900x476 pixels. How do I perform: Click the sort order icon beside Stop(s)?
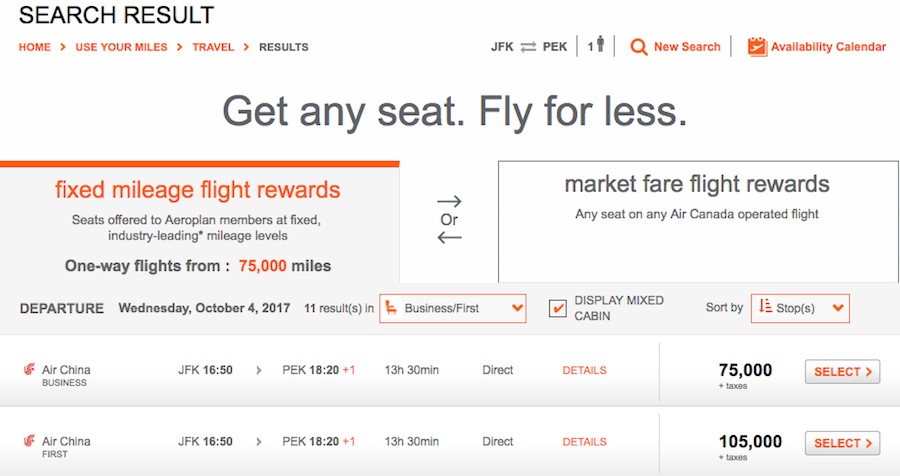[x=765, y=306]
